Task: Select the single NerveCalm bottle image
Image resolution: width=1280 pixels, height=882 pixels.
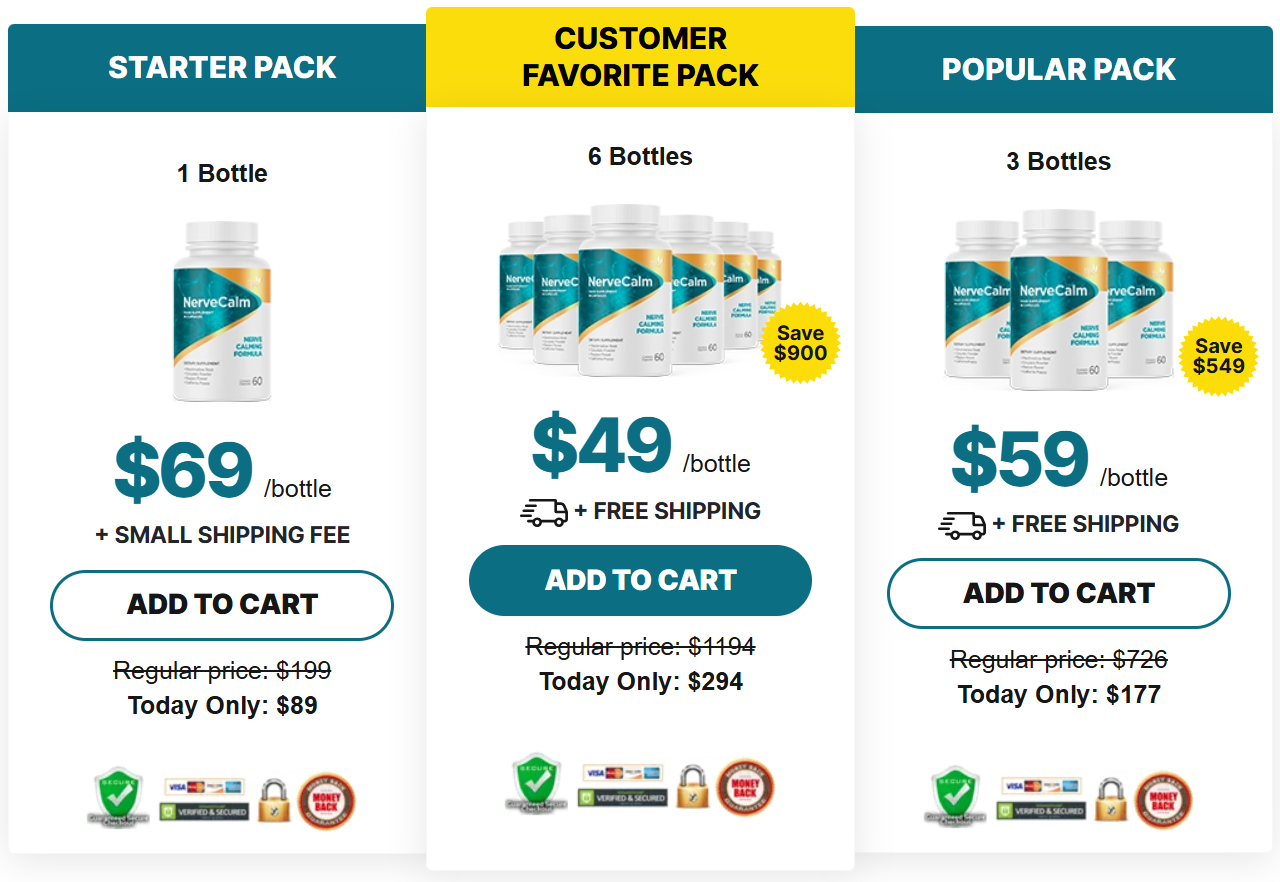Action: (222, 312)
